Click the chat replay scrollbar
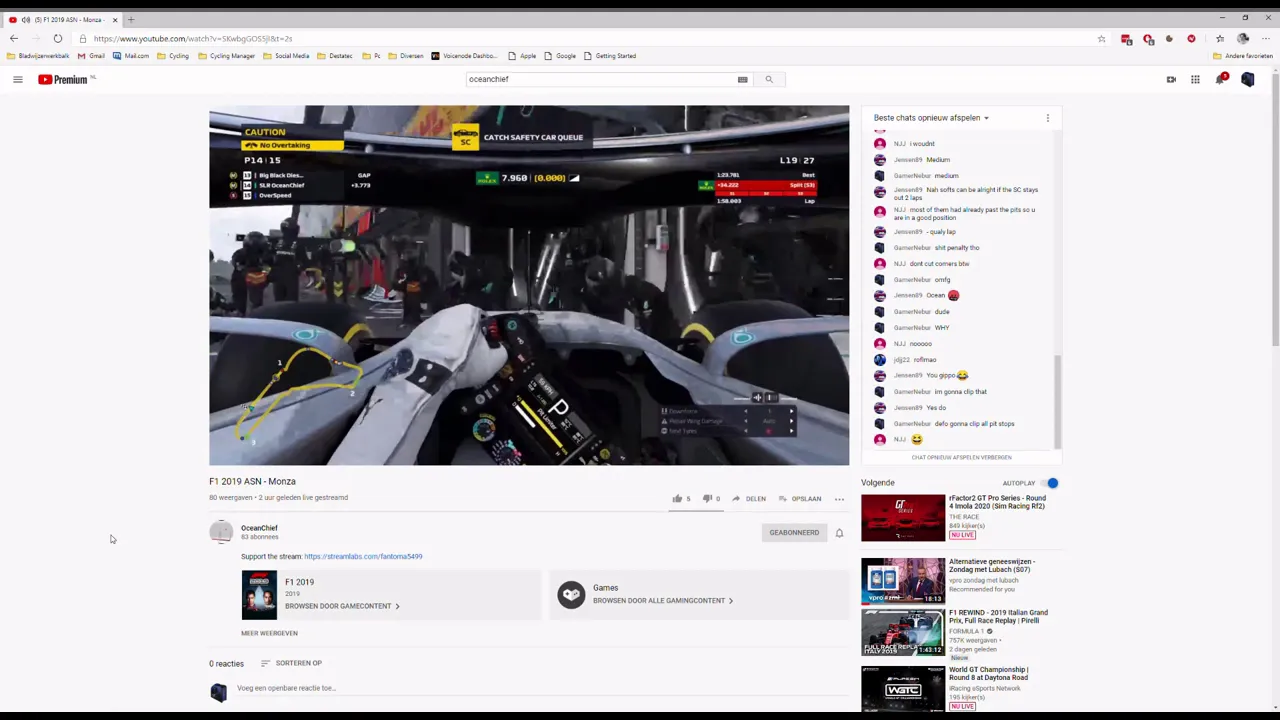Viewport: 1280px width, 720px height. 1057,400
